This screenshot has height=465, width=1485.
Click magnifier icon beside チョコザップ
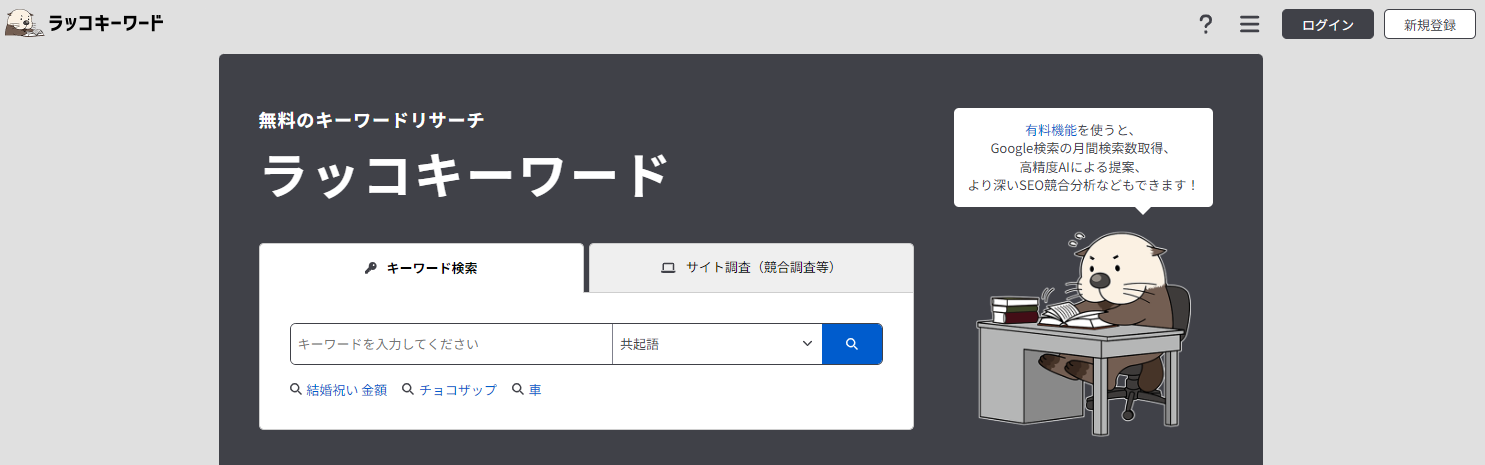click(x=408, y=389)
